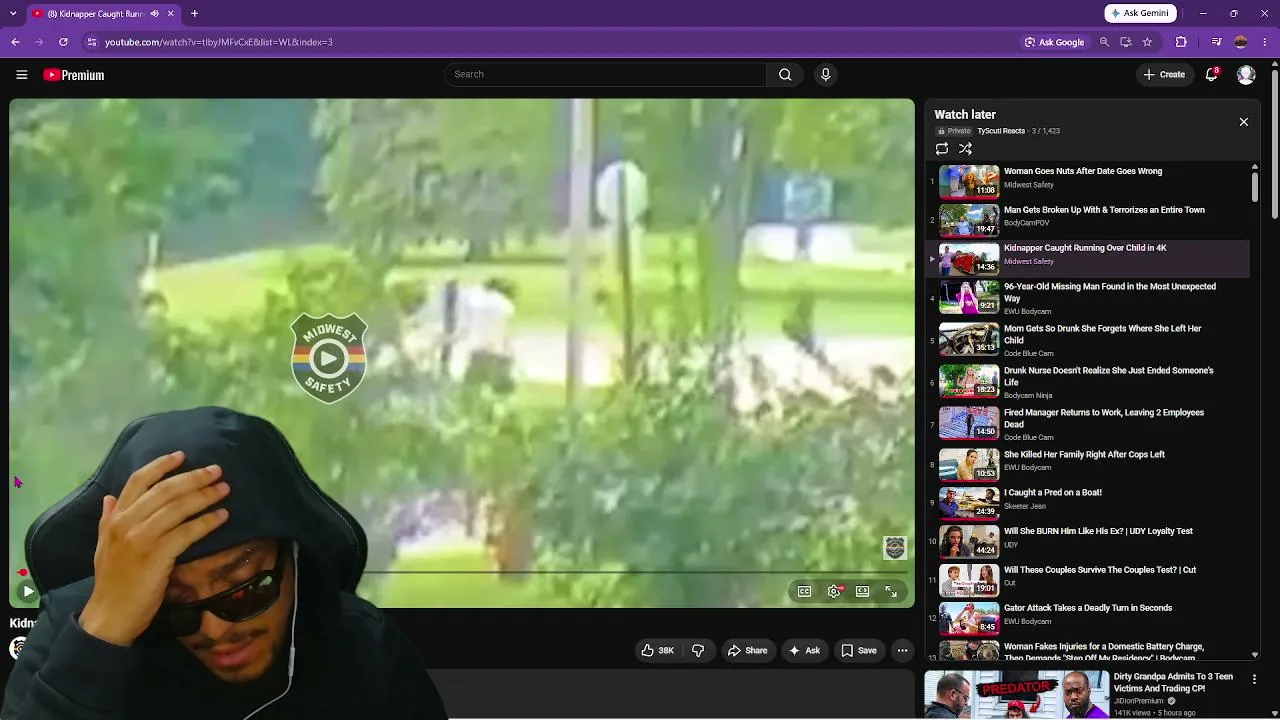The height and width of the screenshot is (720, 1280).
Task: Open the Create dropdown button
Action: (x=1164, y=74)
